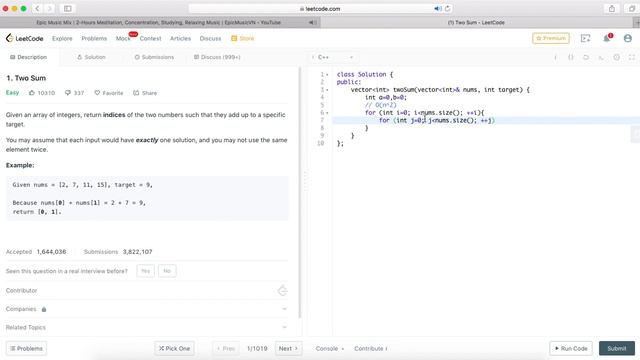Switch to the Epic Music Mix YouTube tab
640x360 pixels.
(160, 22)
